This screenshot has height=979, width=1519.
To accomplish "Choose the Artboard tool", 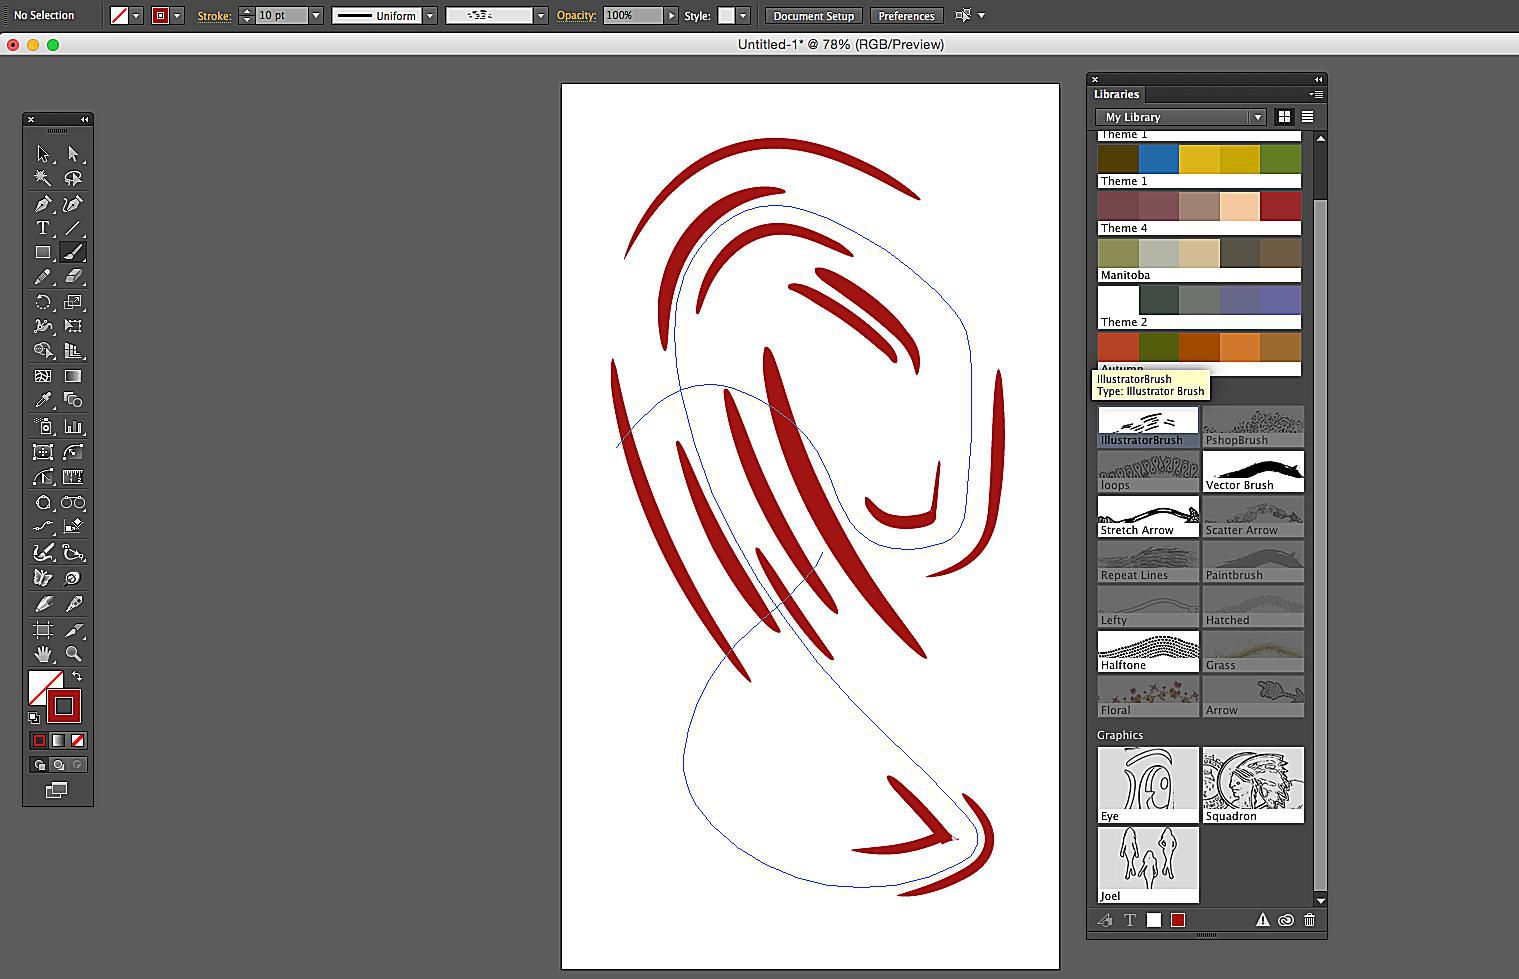I will pos(43,630).
